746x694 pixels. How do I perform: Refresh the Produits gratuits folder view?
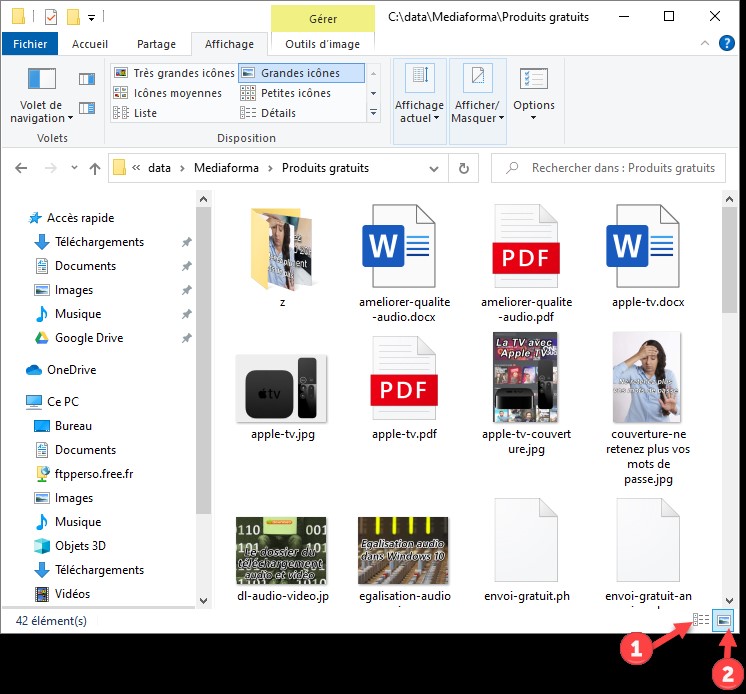(463, 168)
